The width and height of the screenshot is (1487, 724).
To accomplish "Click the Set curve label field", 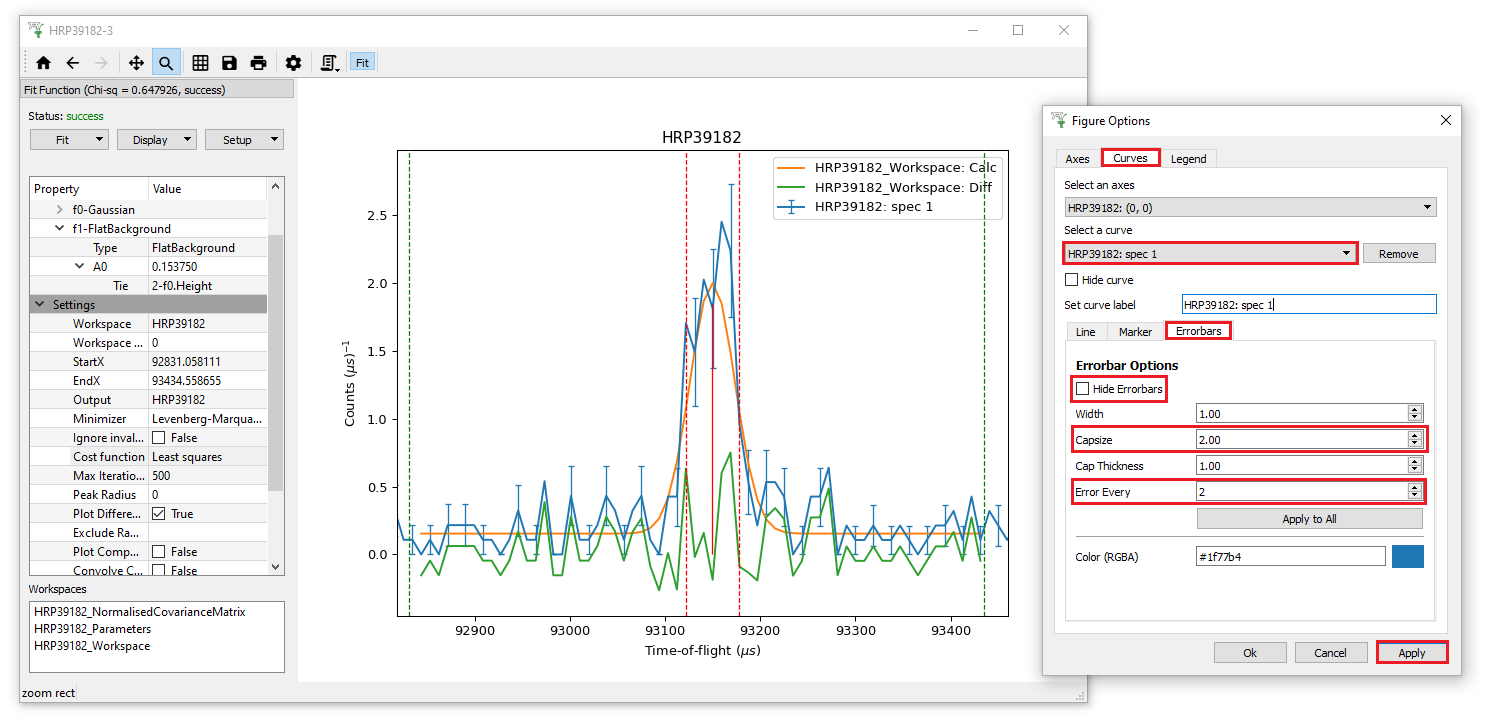I will (1308, 305).
